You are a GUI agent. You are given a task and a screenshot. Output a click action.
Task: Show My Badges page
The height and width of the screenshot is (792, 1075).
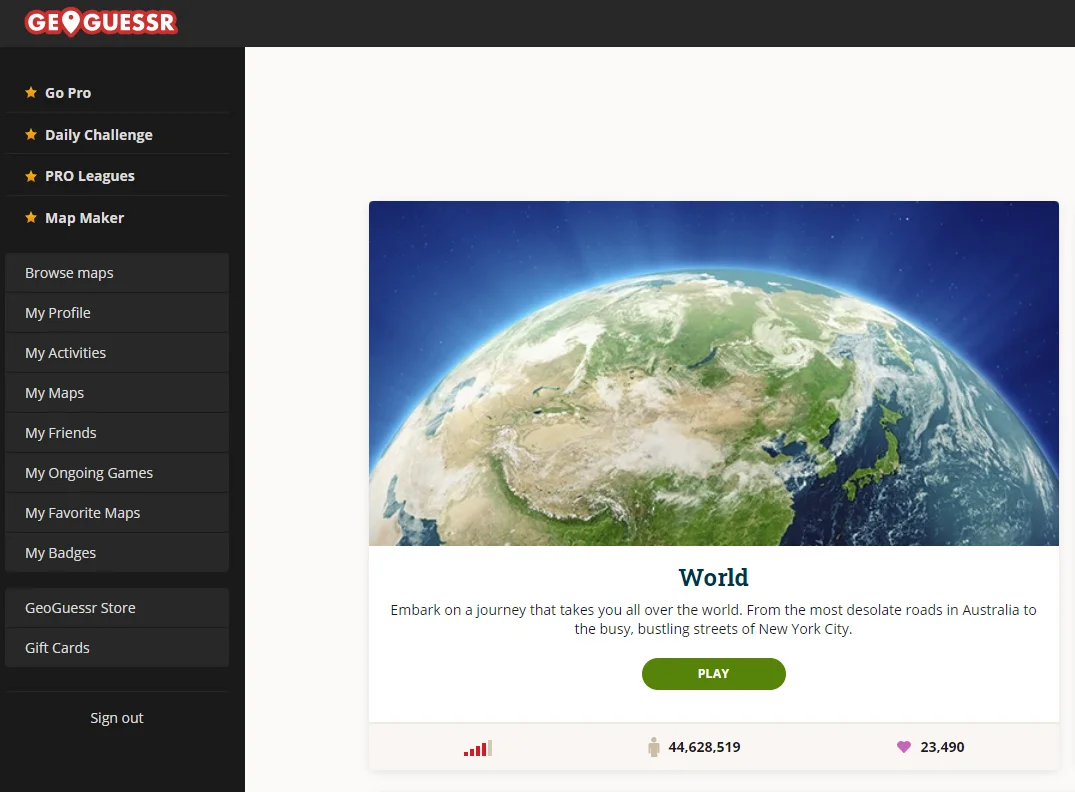pos(60,553)
